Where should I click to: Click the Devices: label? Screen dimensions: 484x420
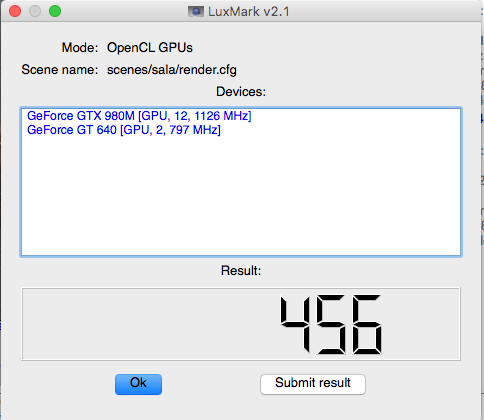[241, 92]
